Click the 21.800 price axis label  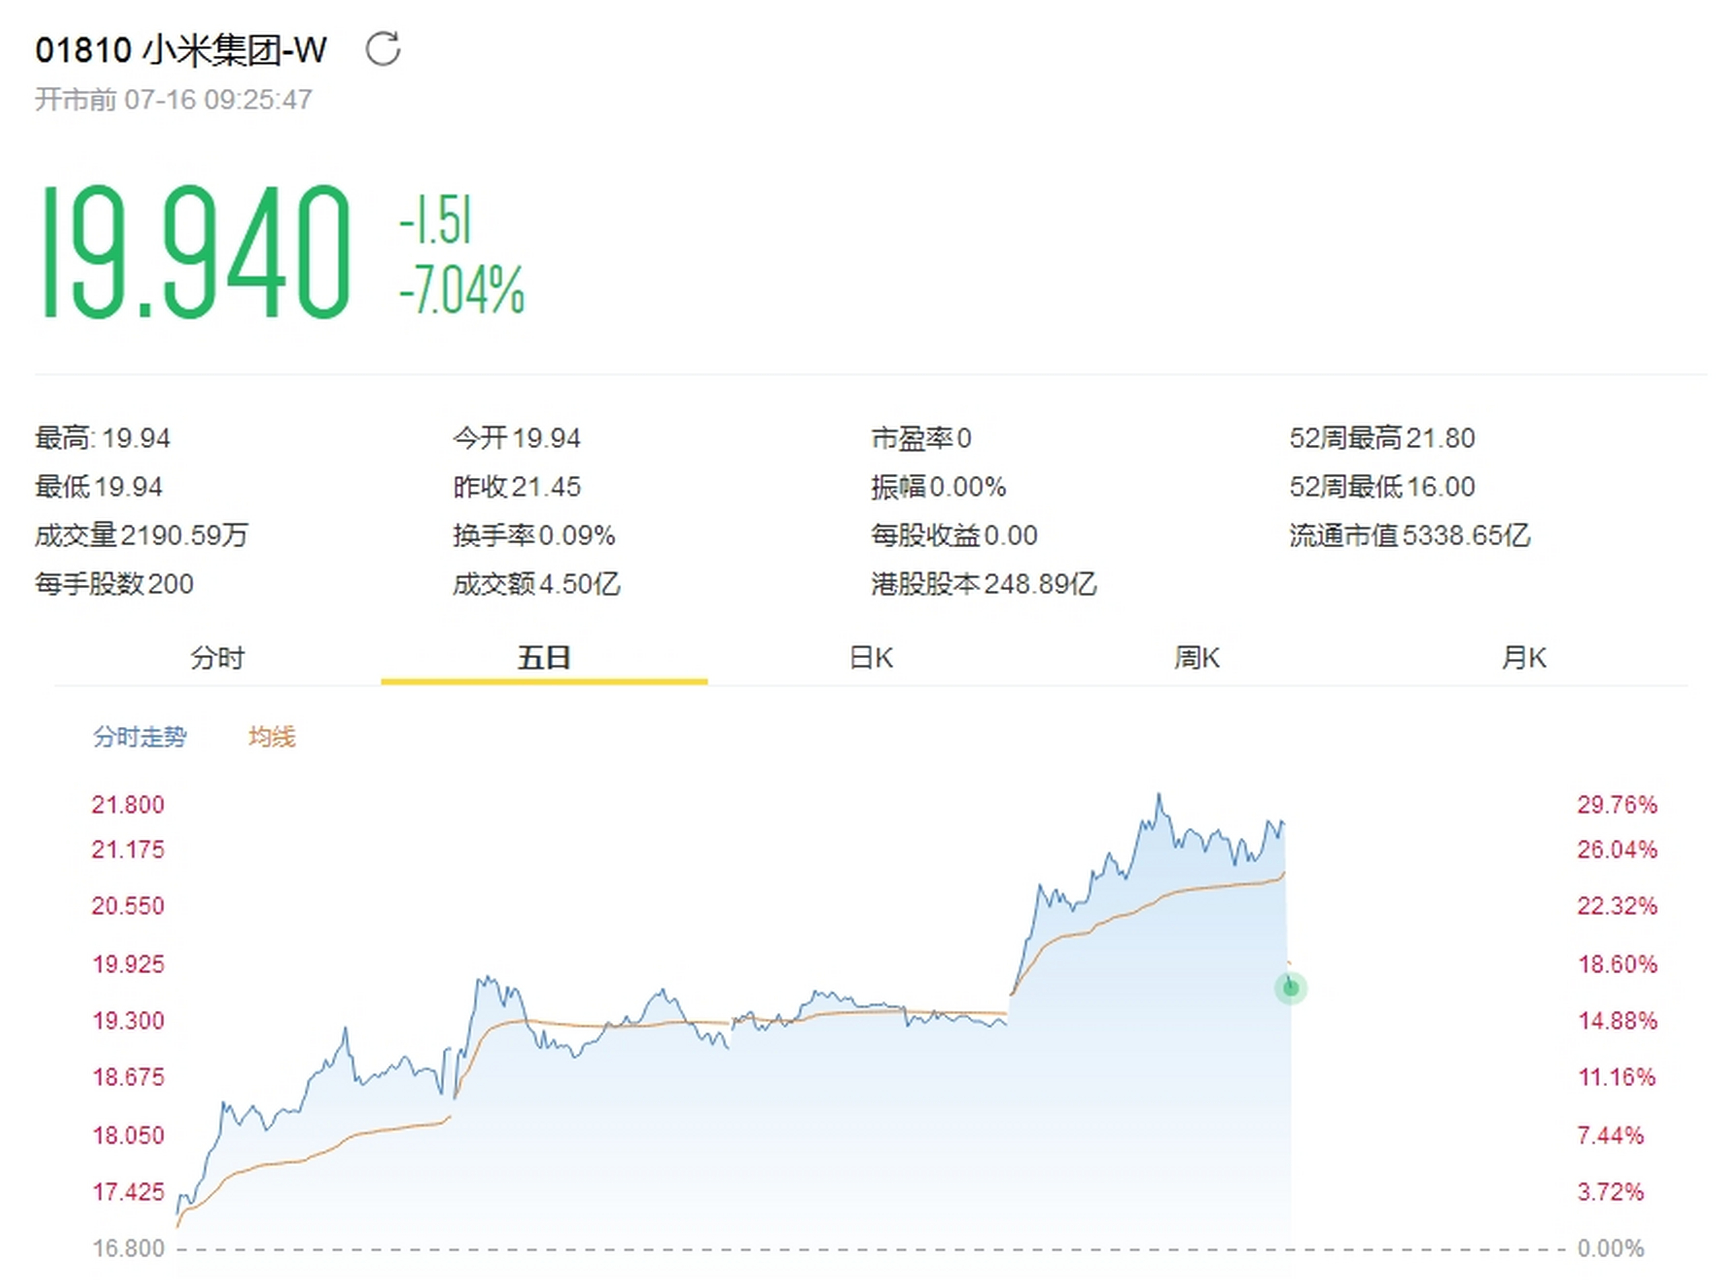pyautogui.click(x=128, y=805)
